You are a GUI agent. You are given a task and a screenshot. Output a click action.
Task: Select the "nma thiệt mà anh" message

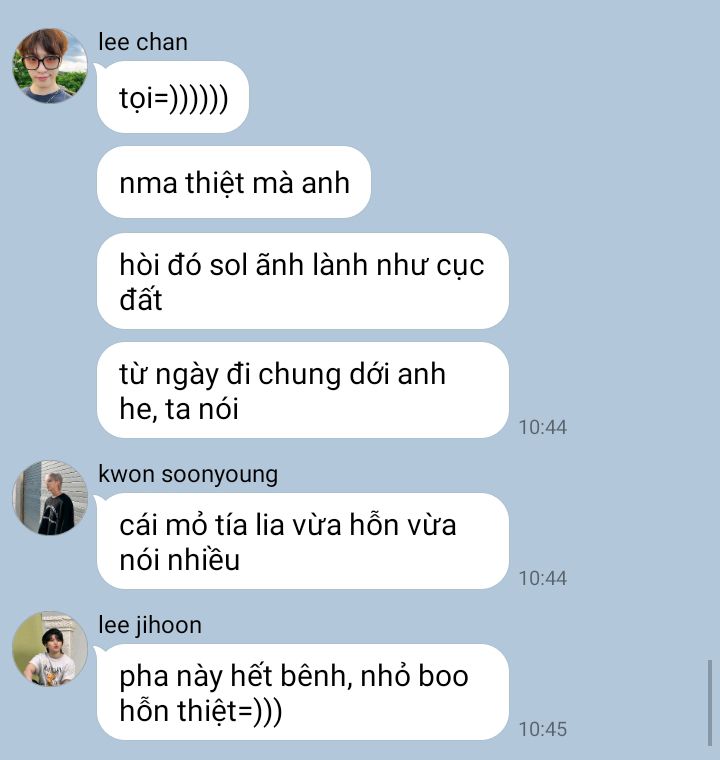tap(234, 182)
